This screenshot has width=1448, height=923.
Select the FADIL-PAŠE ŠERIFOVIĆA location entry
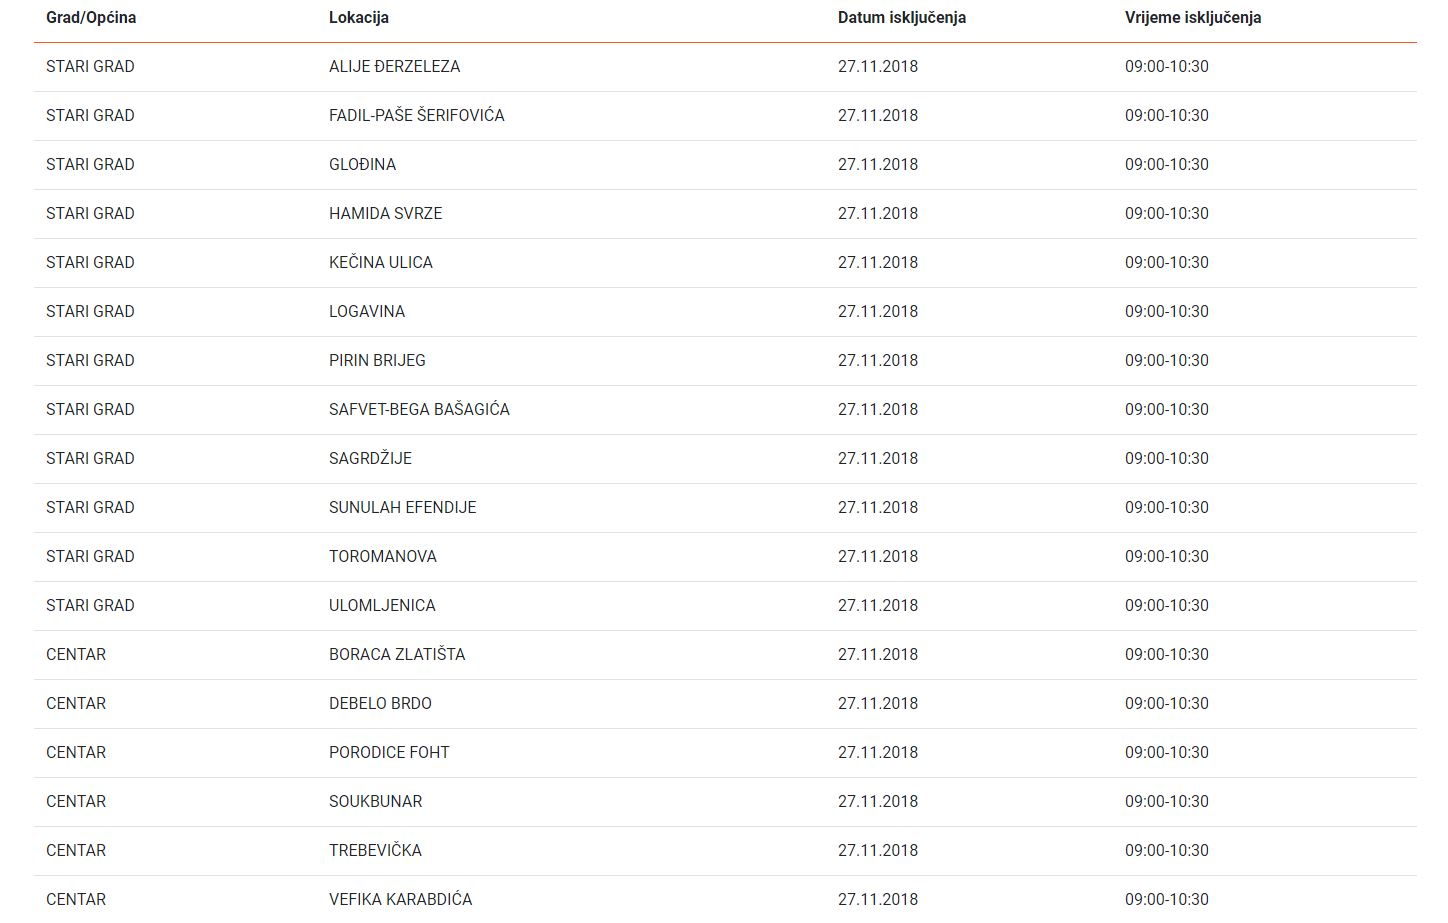(x=416, y=116)
